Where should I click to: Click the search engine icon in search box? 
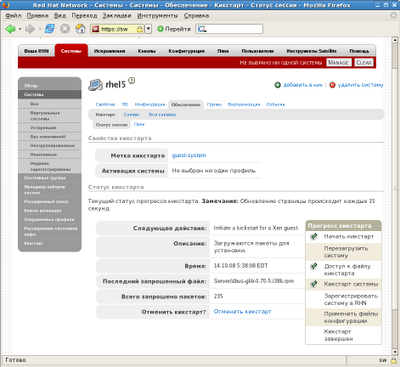click(x=202, y=29)
